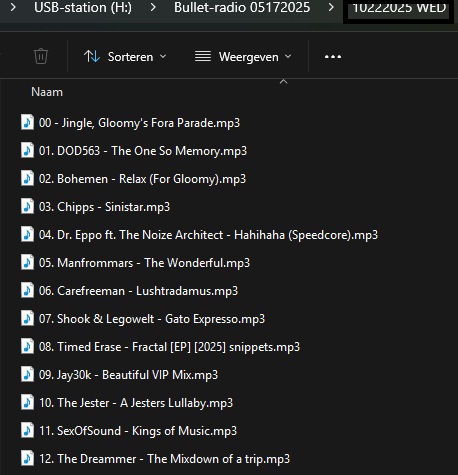Image resolution: width=458 pixels, height=475 pixels.
Task: Click the mp3 icon of 02. Bohemen file
Action: tap(27, 178)
